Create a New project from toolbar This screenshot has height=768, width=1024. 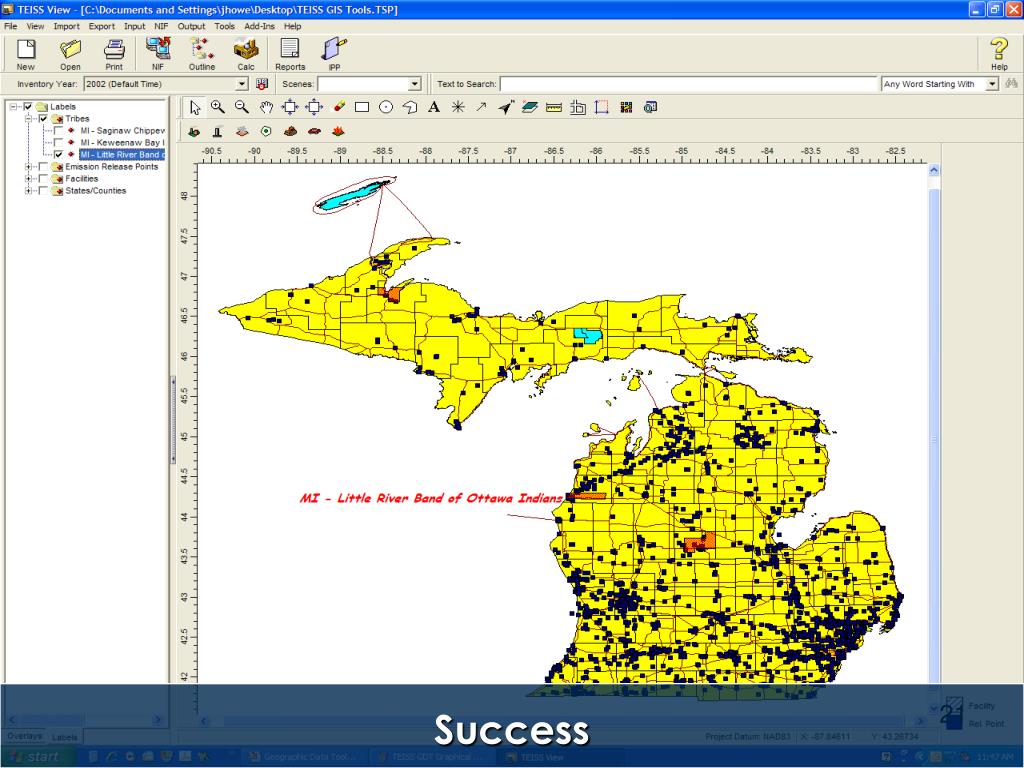coord(25,54)
